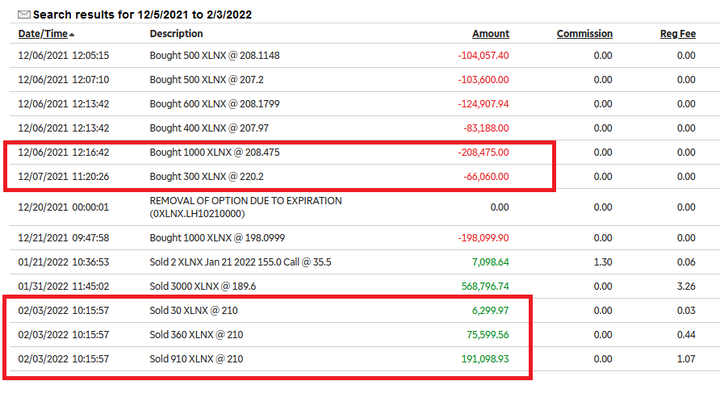Select 'Bought 1000 XLNX @ 198.0999' description
This screenshot has height=406, width=720.
(x=217, y=238)
